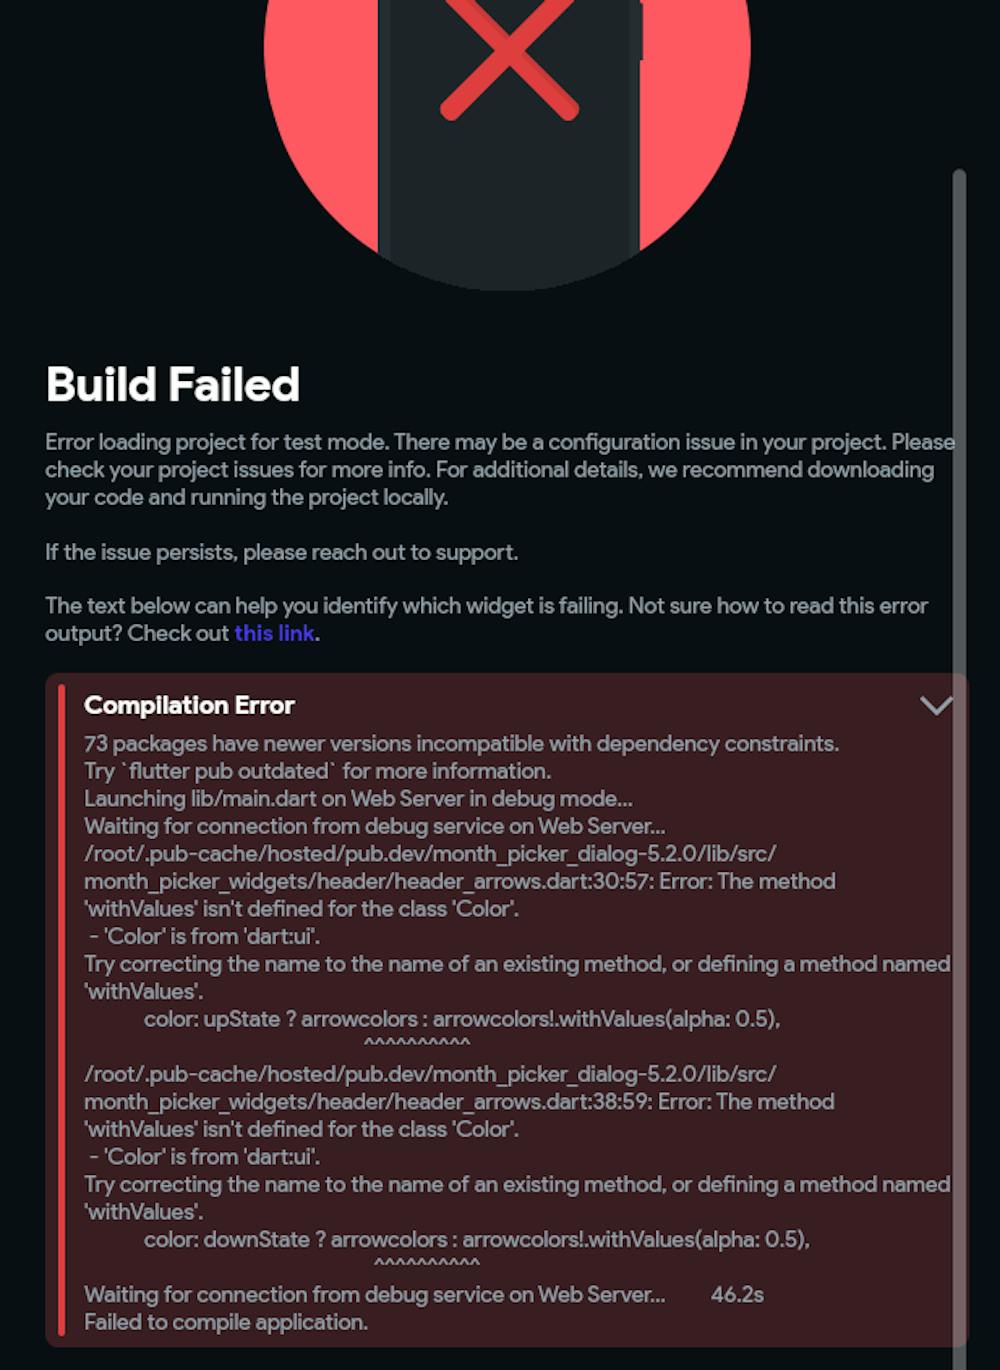Open the "this link" hyperlink

[x=274, y=633]
